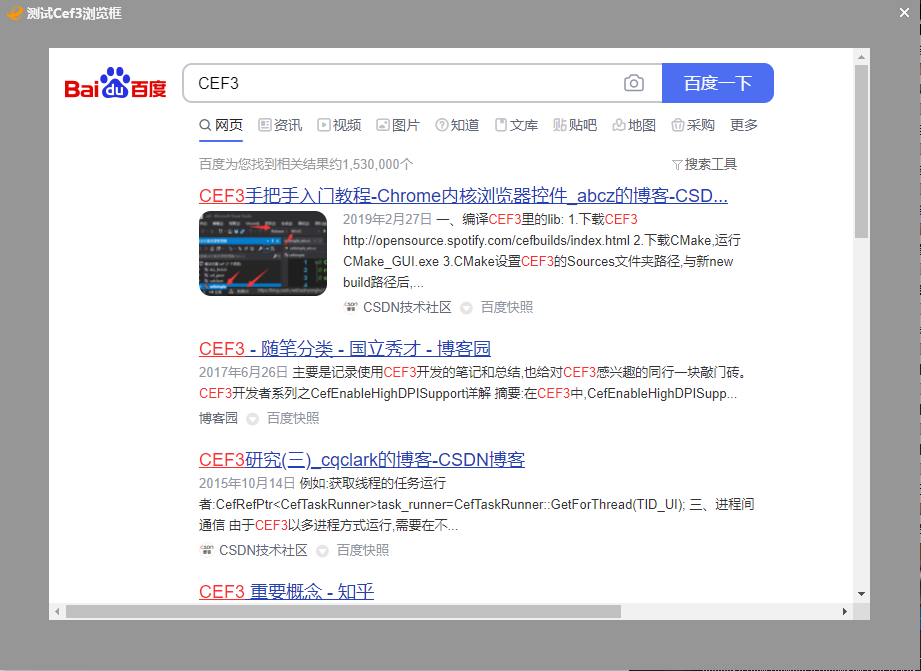Open CEF3手把手入门教程 result link

tap(463, 196)
